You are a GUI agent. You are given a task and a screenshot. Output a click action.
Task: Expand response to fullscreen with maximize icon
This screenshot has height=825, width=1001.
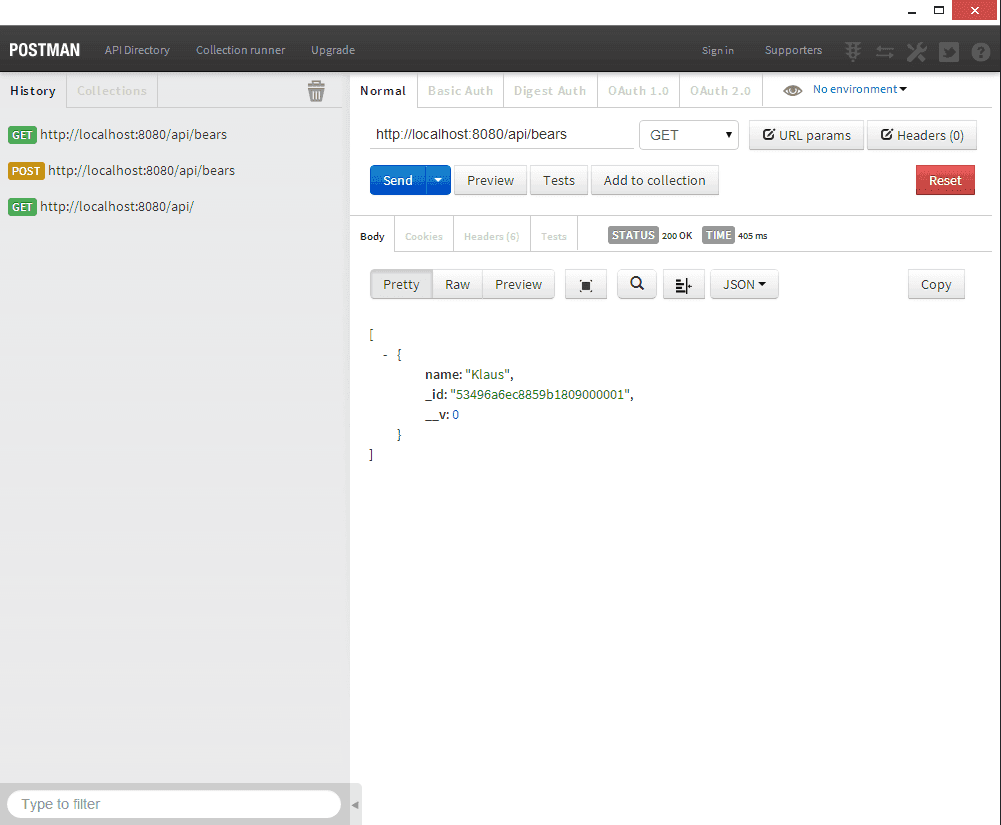click(585, 284)
